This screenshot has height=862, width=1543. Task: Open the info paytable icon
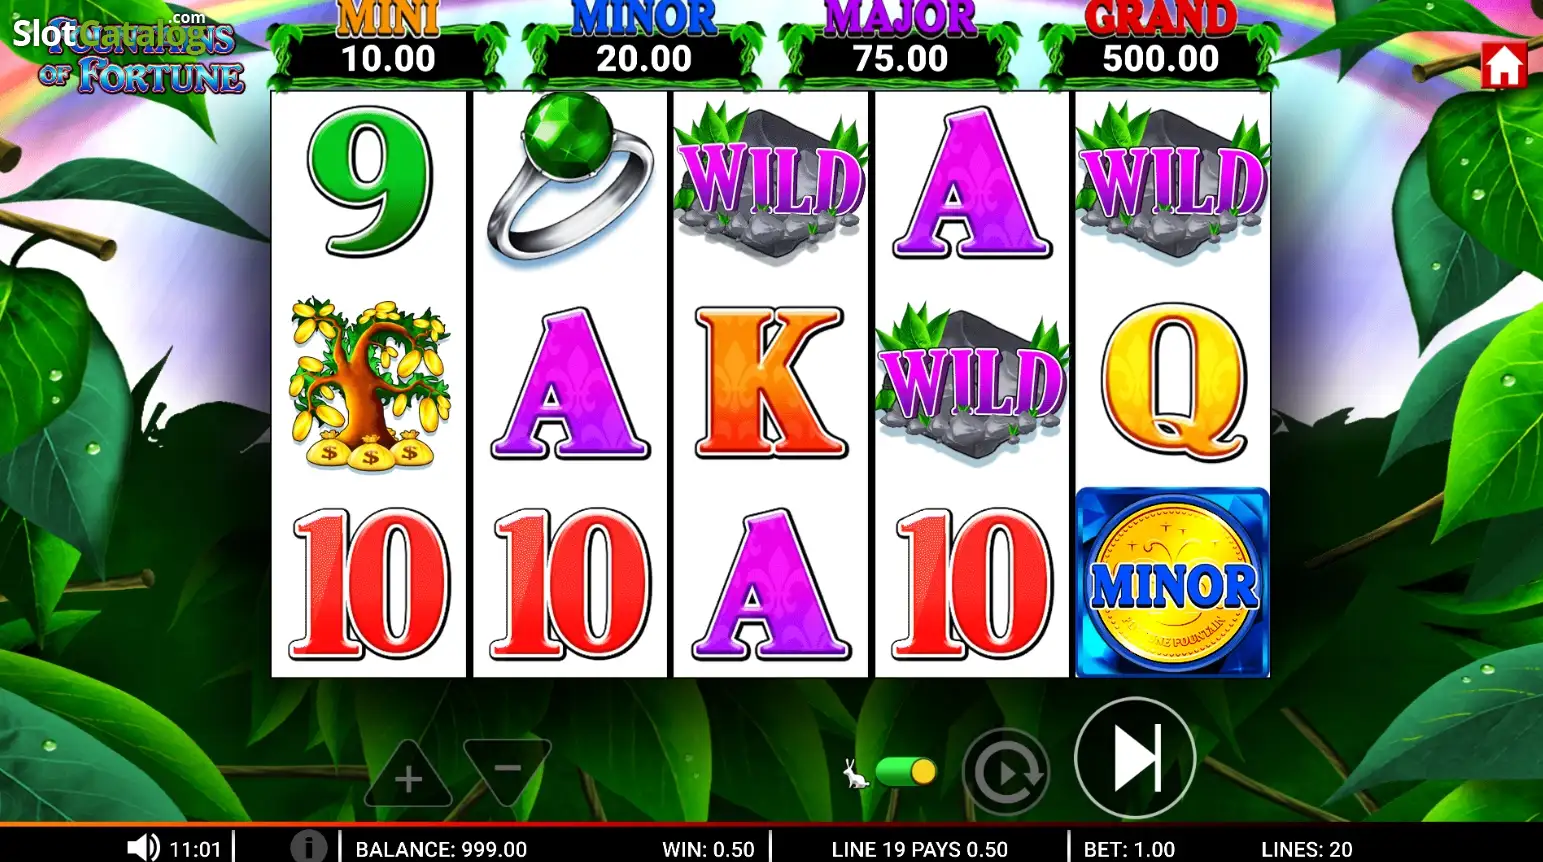[309, 847]
